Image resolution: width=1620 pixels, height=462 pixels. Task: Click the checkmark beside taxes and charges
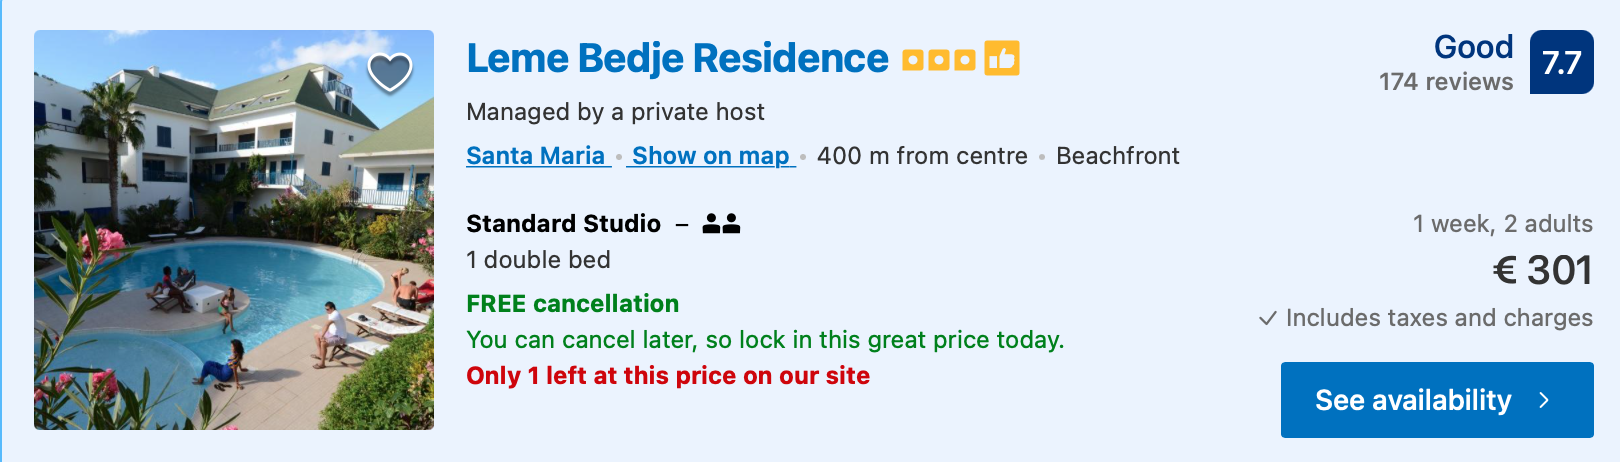(x=1268, y=318)
